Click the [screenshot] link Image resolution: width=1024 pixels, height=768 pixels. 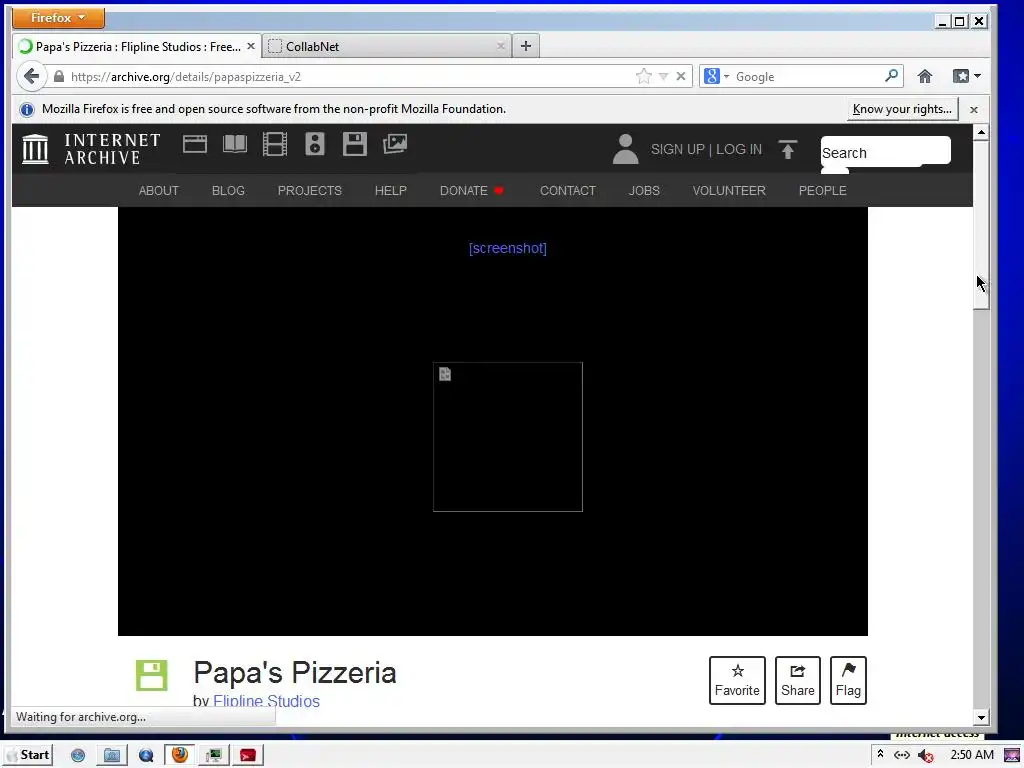click(x=507, y=248)
